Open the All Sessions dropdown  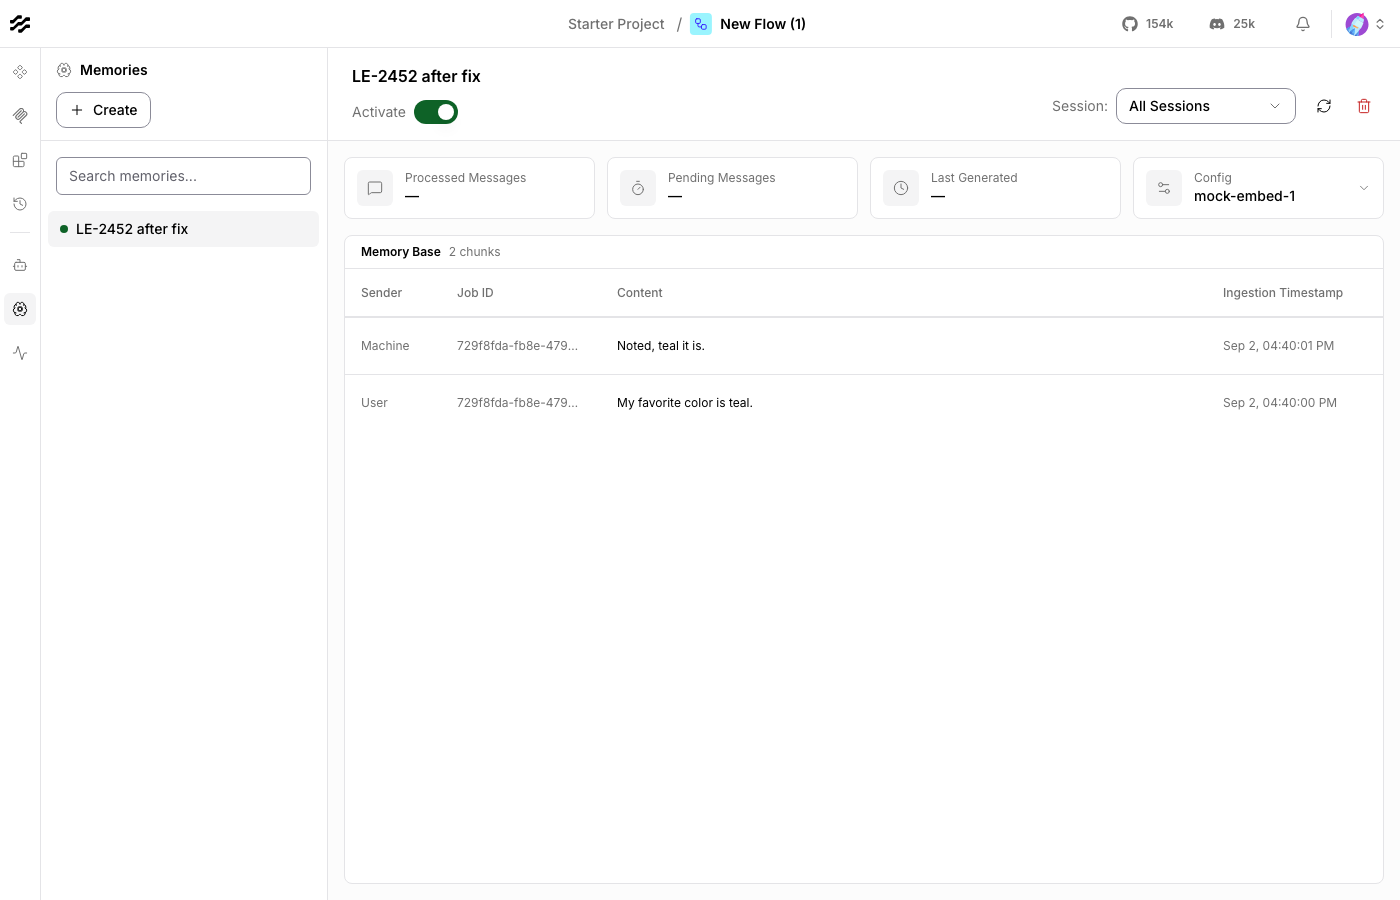point(1205,106)
